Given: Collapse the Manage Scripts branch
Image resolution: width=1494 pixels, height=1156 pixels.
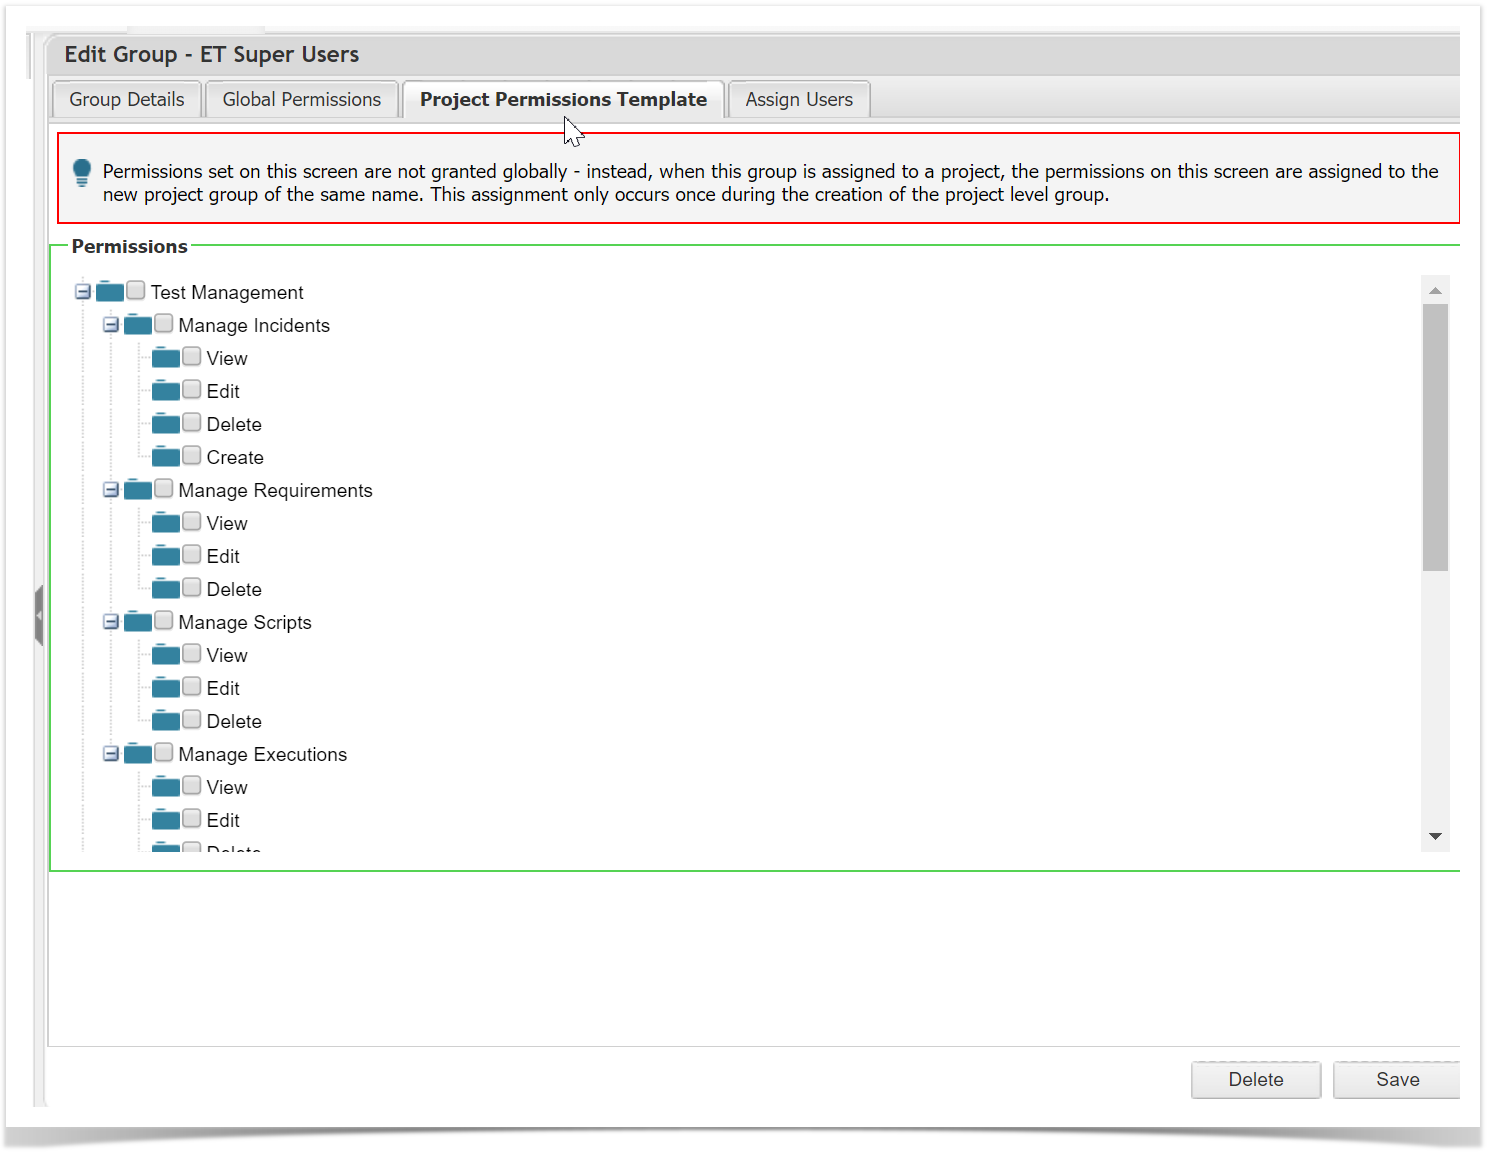Looking at the screenshot, I should click(x=111, y=622).
